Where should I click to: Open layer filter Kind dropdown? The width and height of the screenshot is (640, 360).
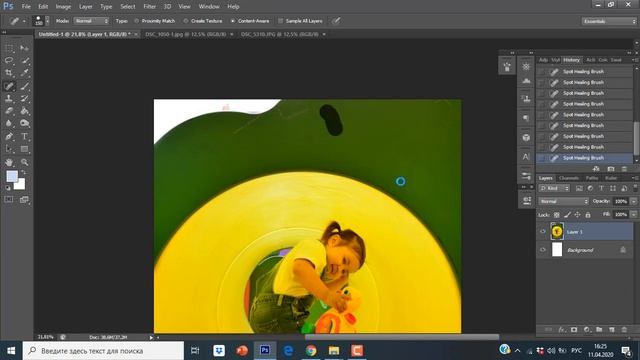coord(554,188)
